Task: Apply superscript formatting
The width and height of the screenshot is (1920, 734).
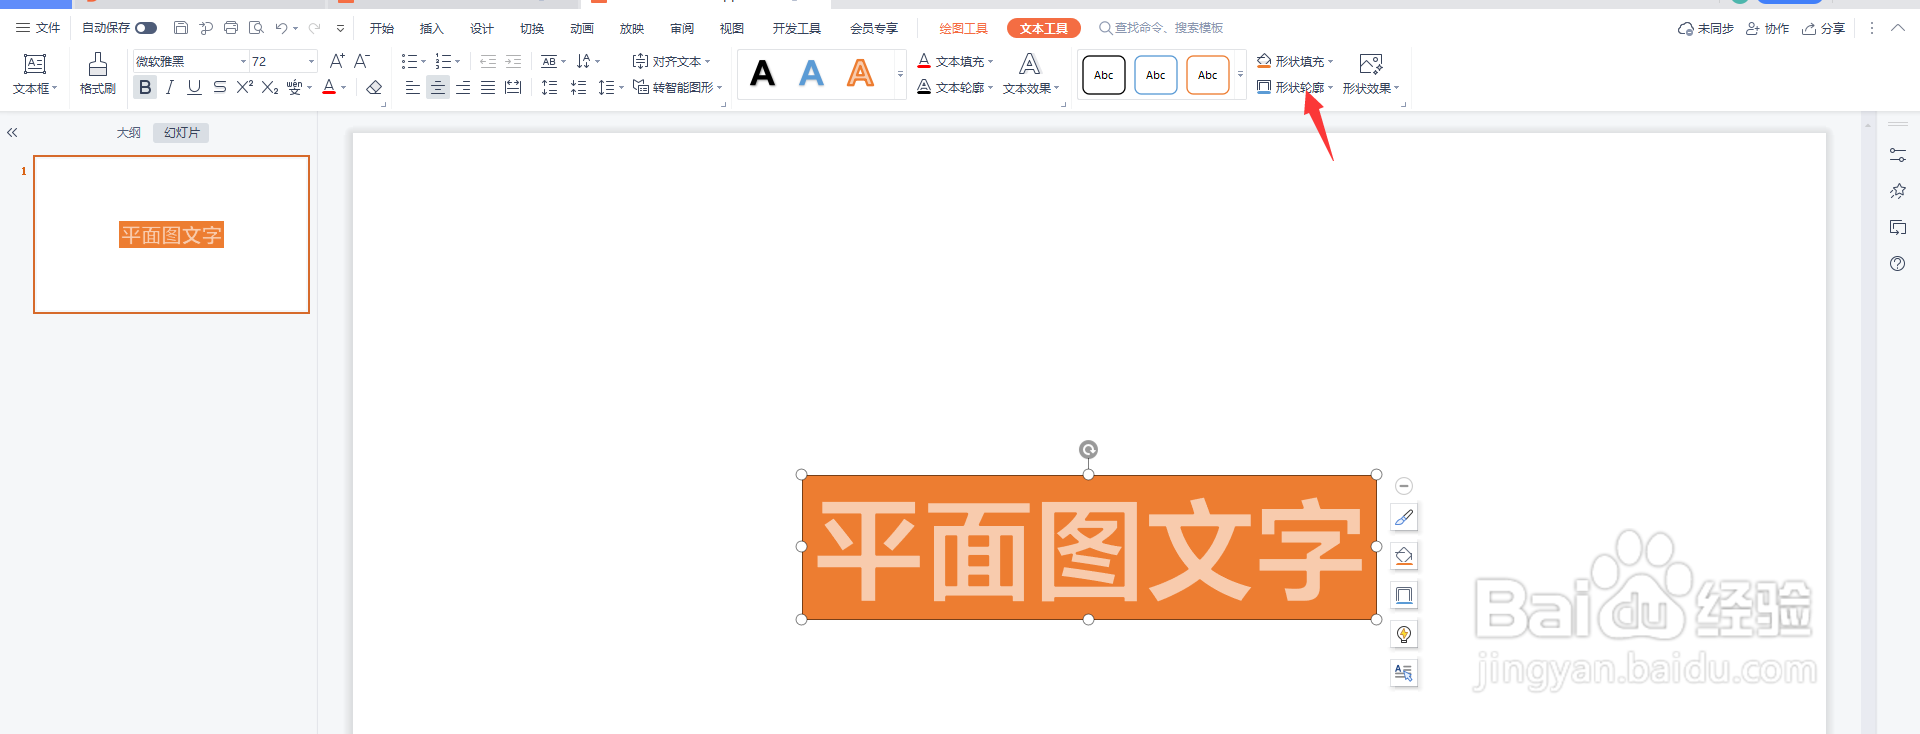Action: coord(245,88)
